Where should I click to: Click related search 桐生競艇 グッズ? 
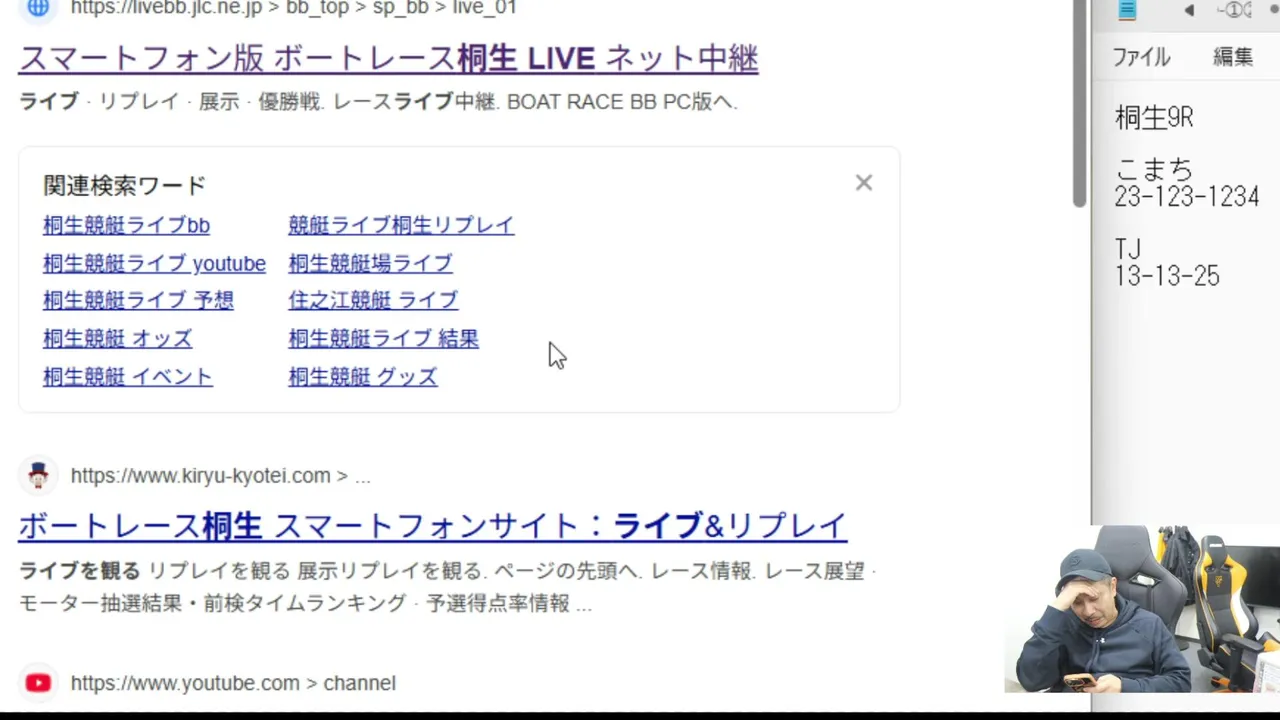pos(363,377)
